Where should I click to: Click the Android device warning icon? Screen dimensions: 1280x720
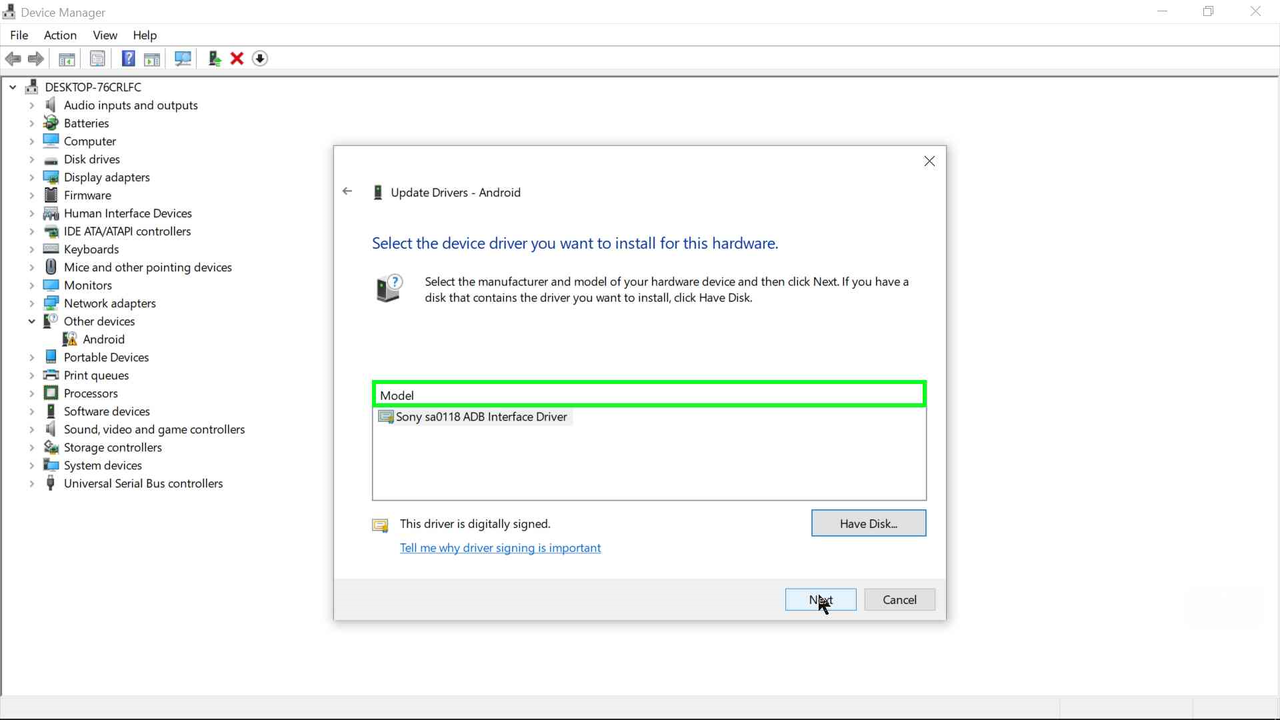pyautogui.click(x=70, y=339)
